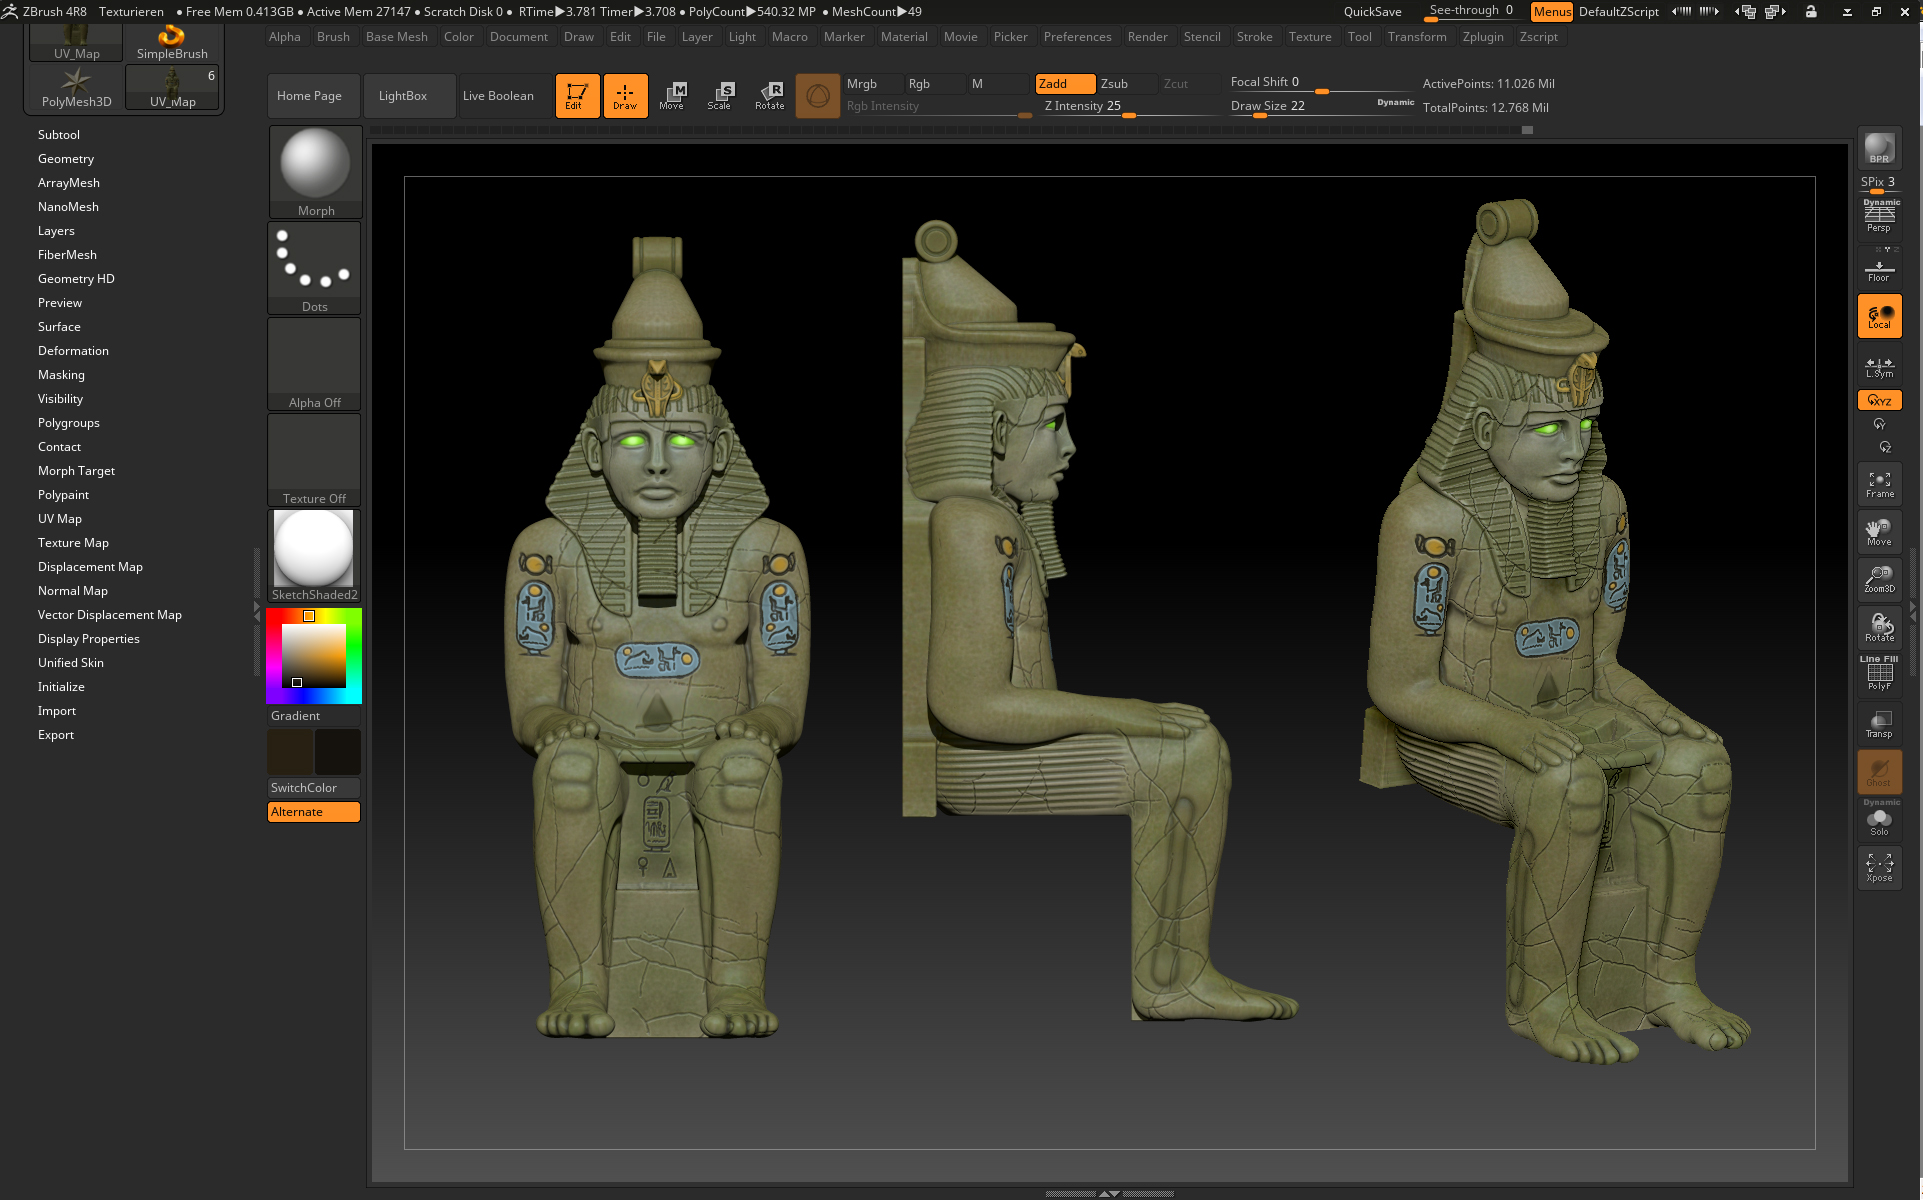Open the Zplugin menu
Image resolution: width=1923 pixels, height=1200 pixels.
(x=1482, y=37)
